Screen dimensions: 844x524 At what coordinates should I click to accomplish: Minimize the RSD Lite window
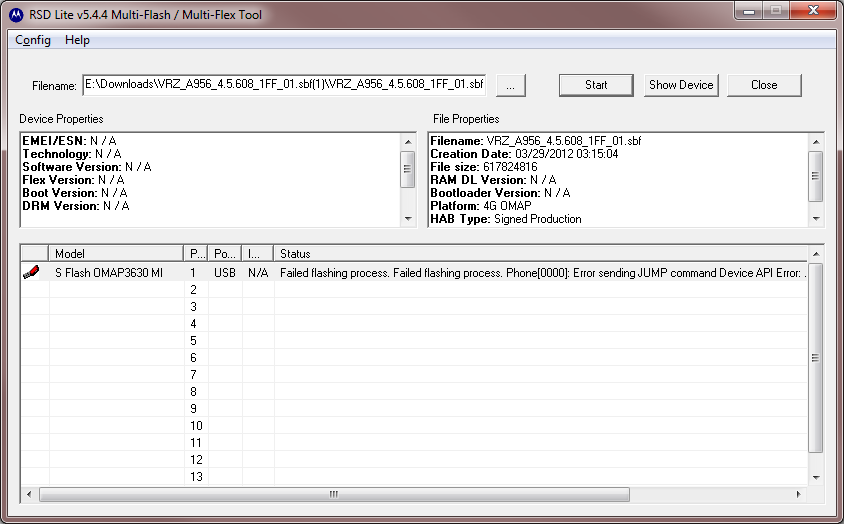click(x=749, y=10)
